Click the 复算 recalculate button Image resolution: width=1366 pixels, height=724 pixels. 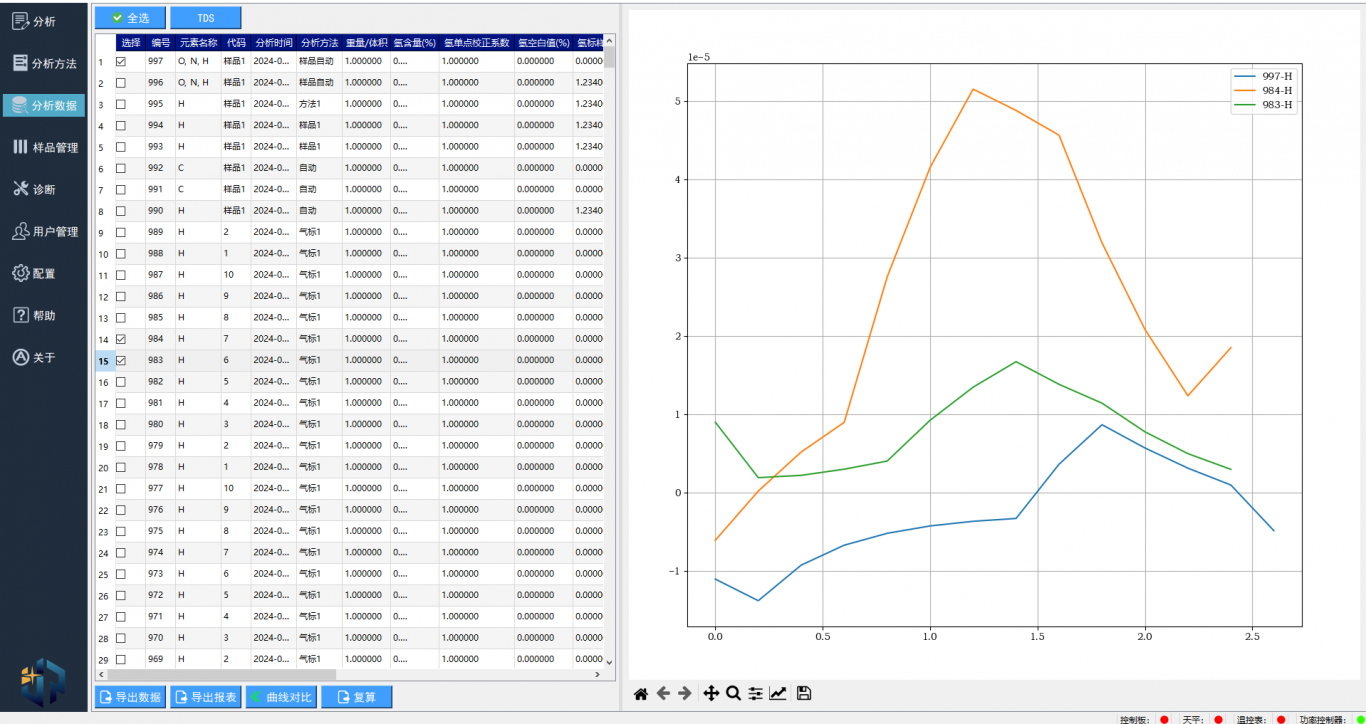coord(357,697)
